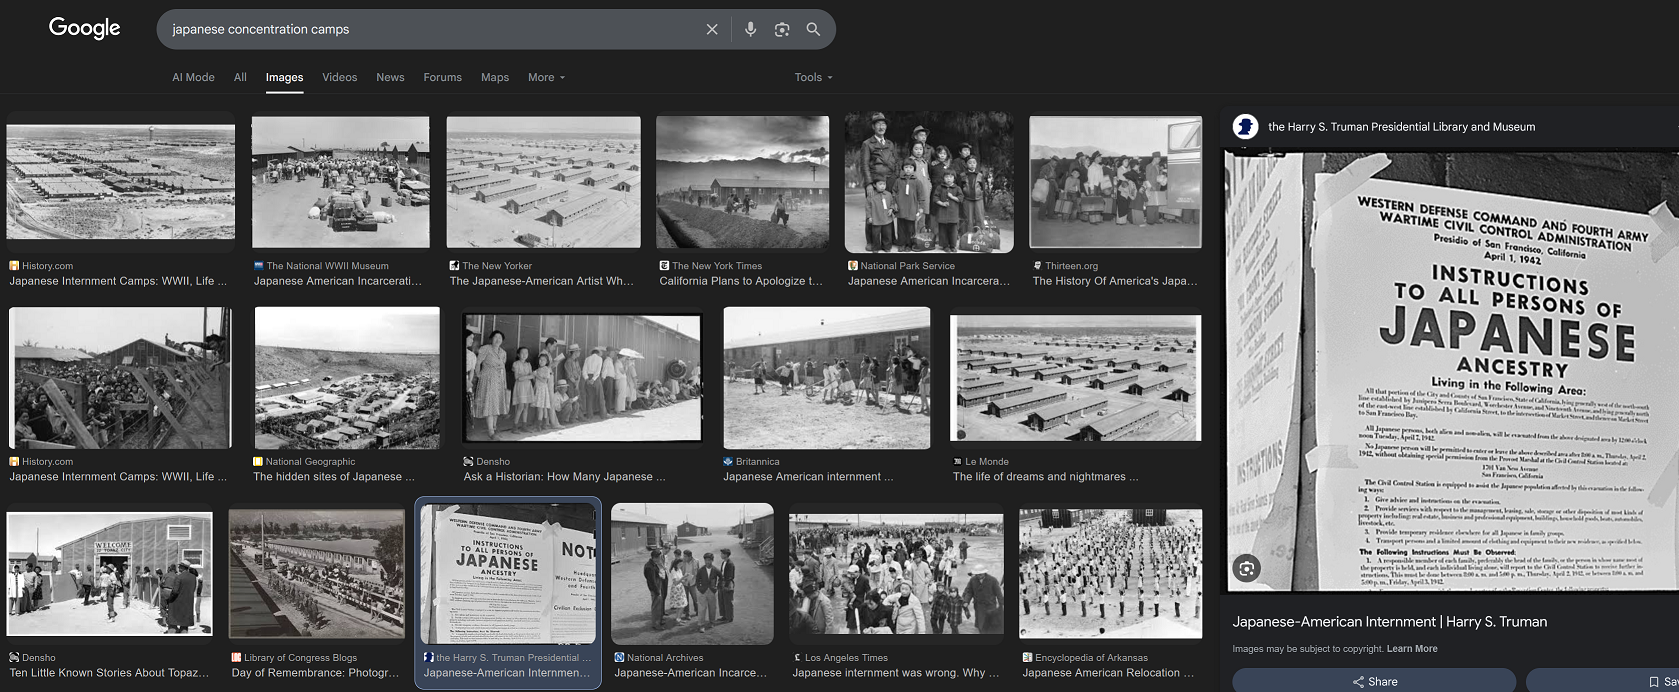Click the Google logo
Screen dimensions: 1679x692
click(84, 29)
